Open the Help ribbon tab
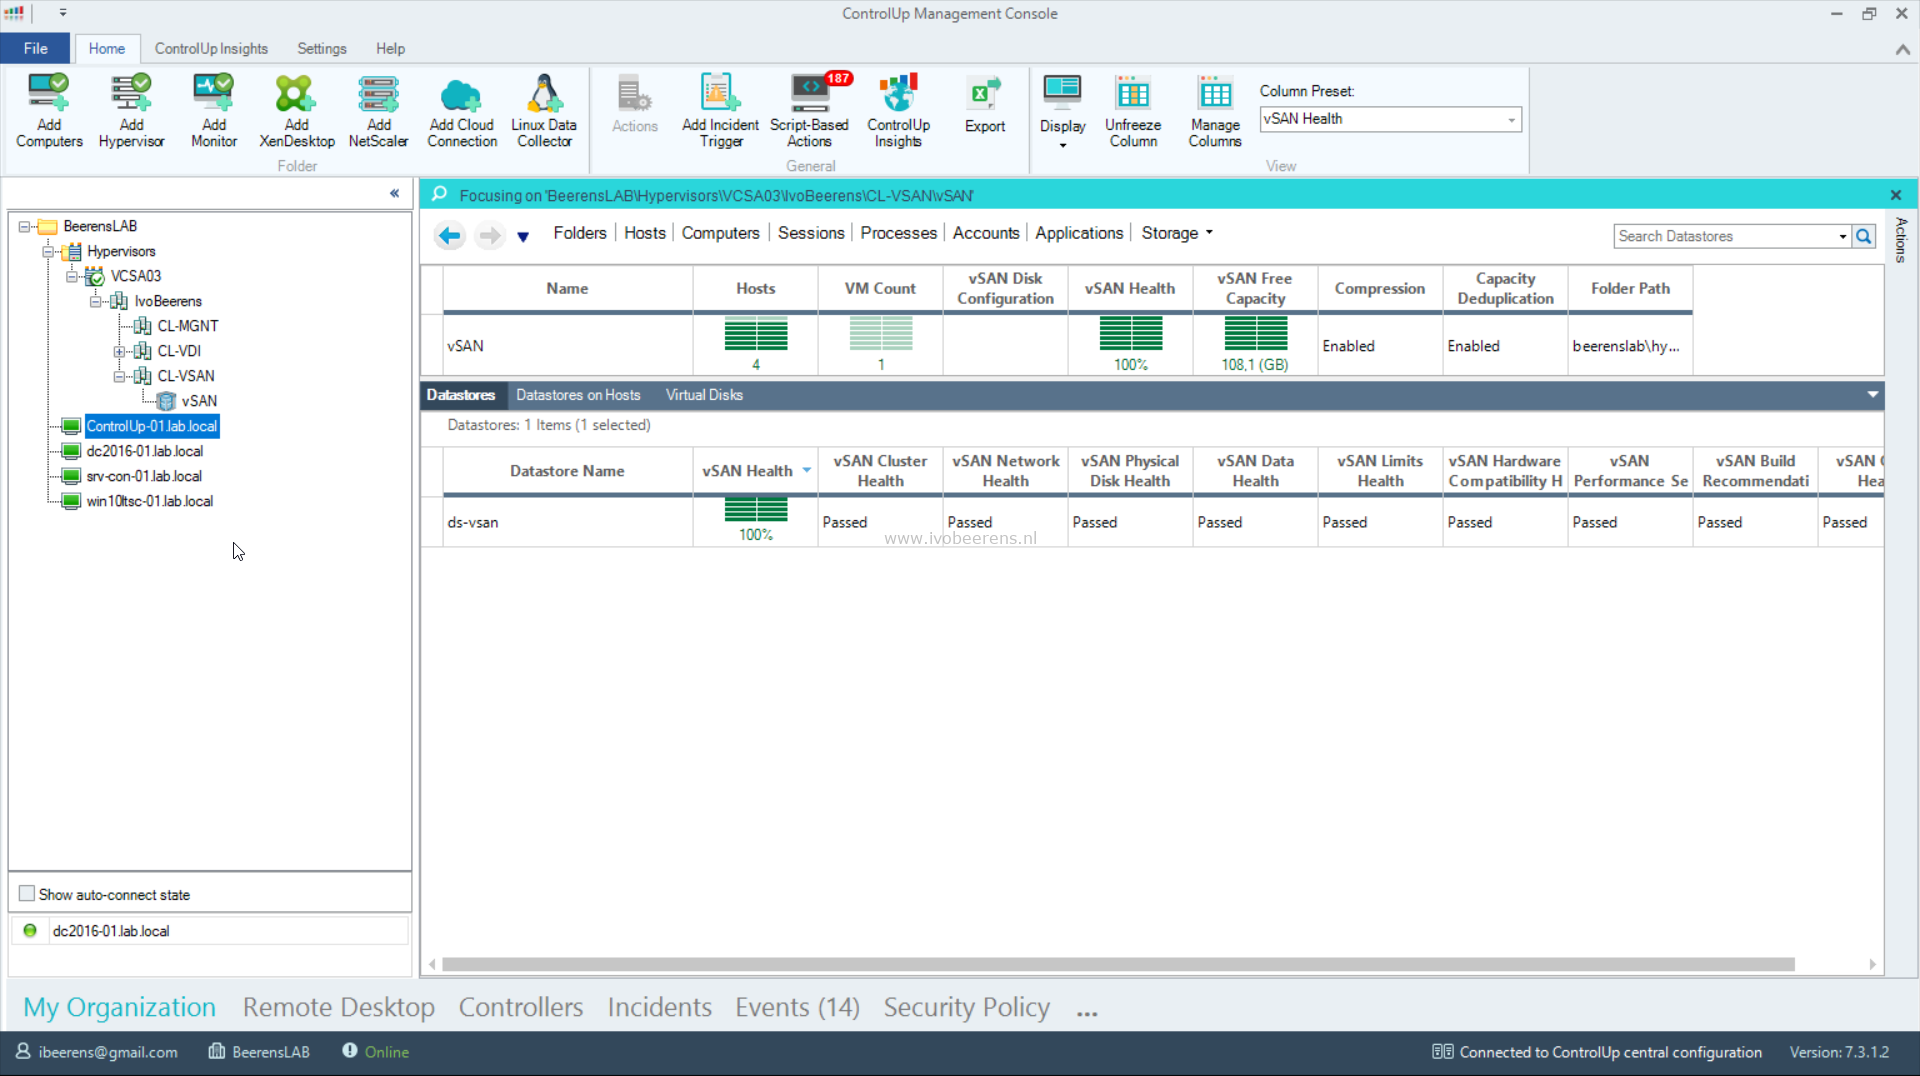Viewport: 1920px width, 1076px height. (x=390, y=48)
